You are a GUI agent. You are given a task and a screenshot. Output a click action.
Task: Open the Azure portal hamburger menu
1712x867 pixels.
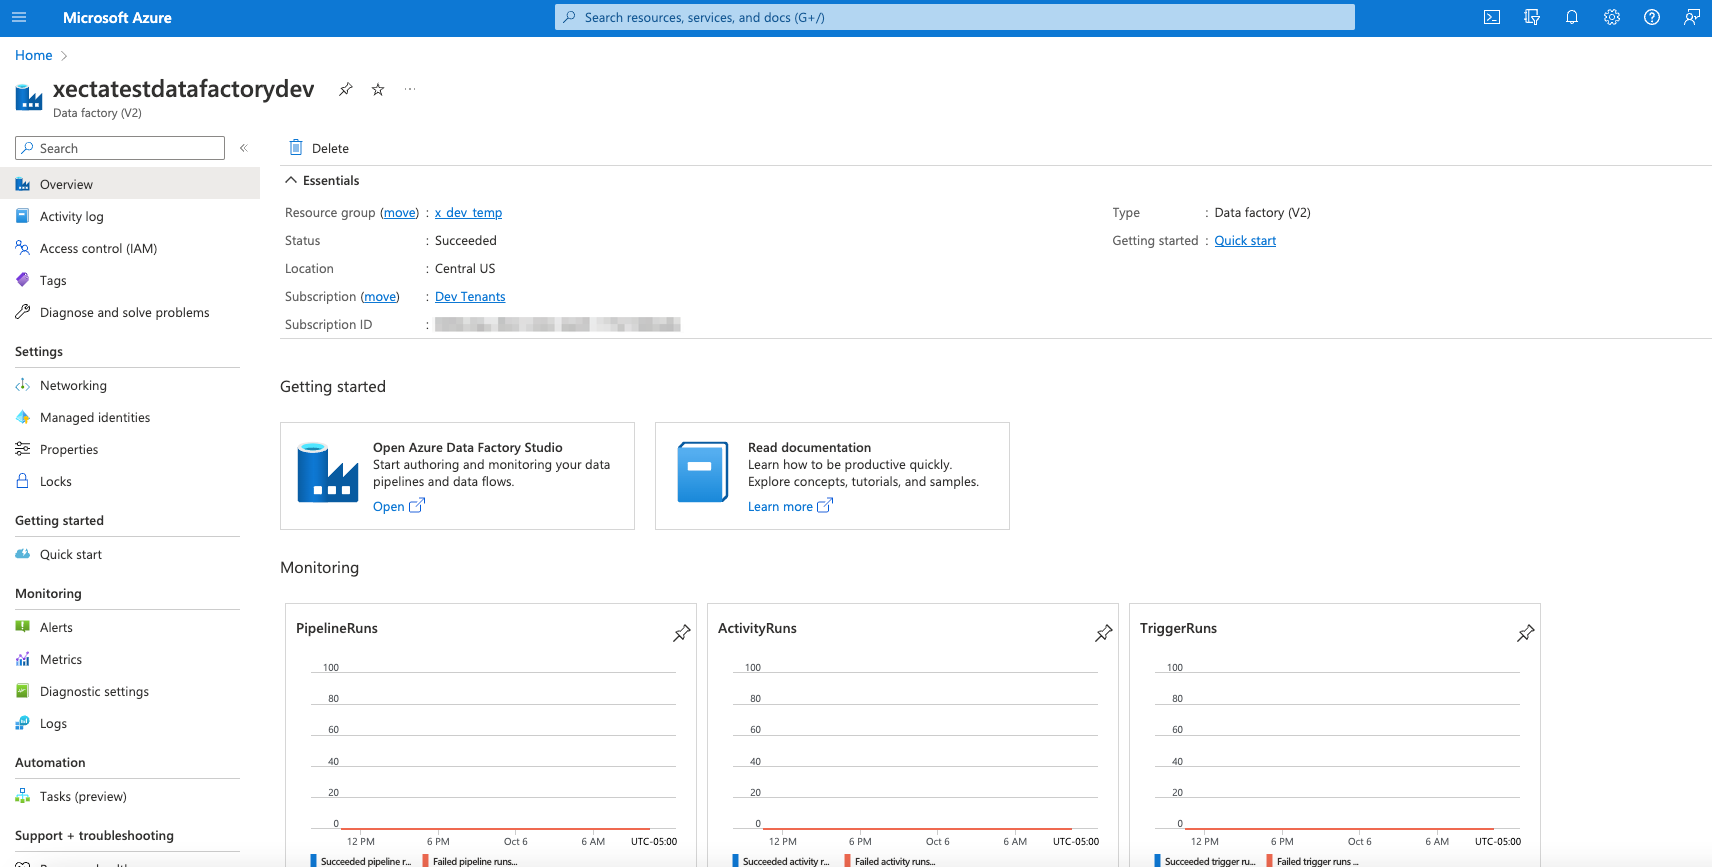point(19,17)
